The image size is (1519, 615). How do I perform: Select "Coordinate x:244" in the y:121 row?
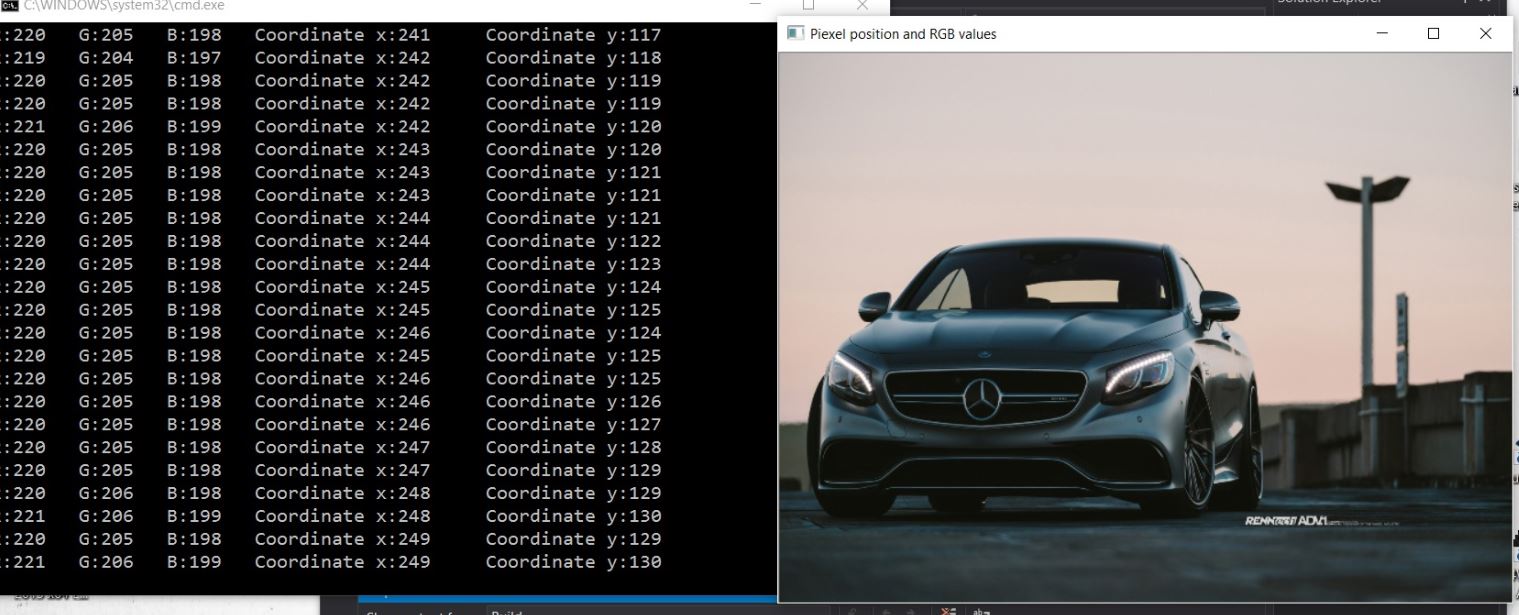(x=343, y=218)
